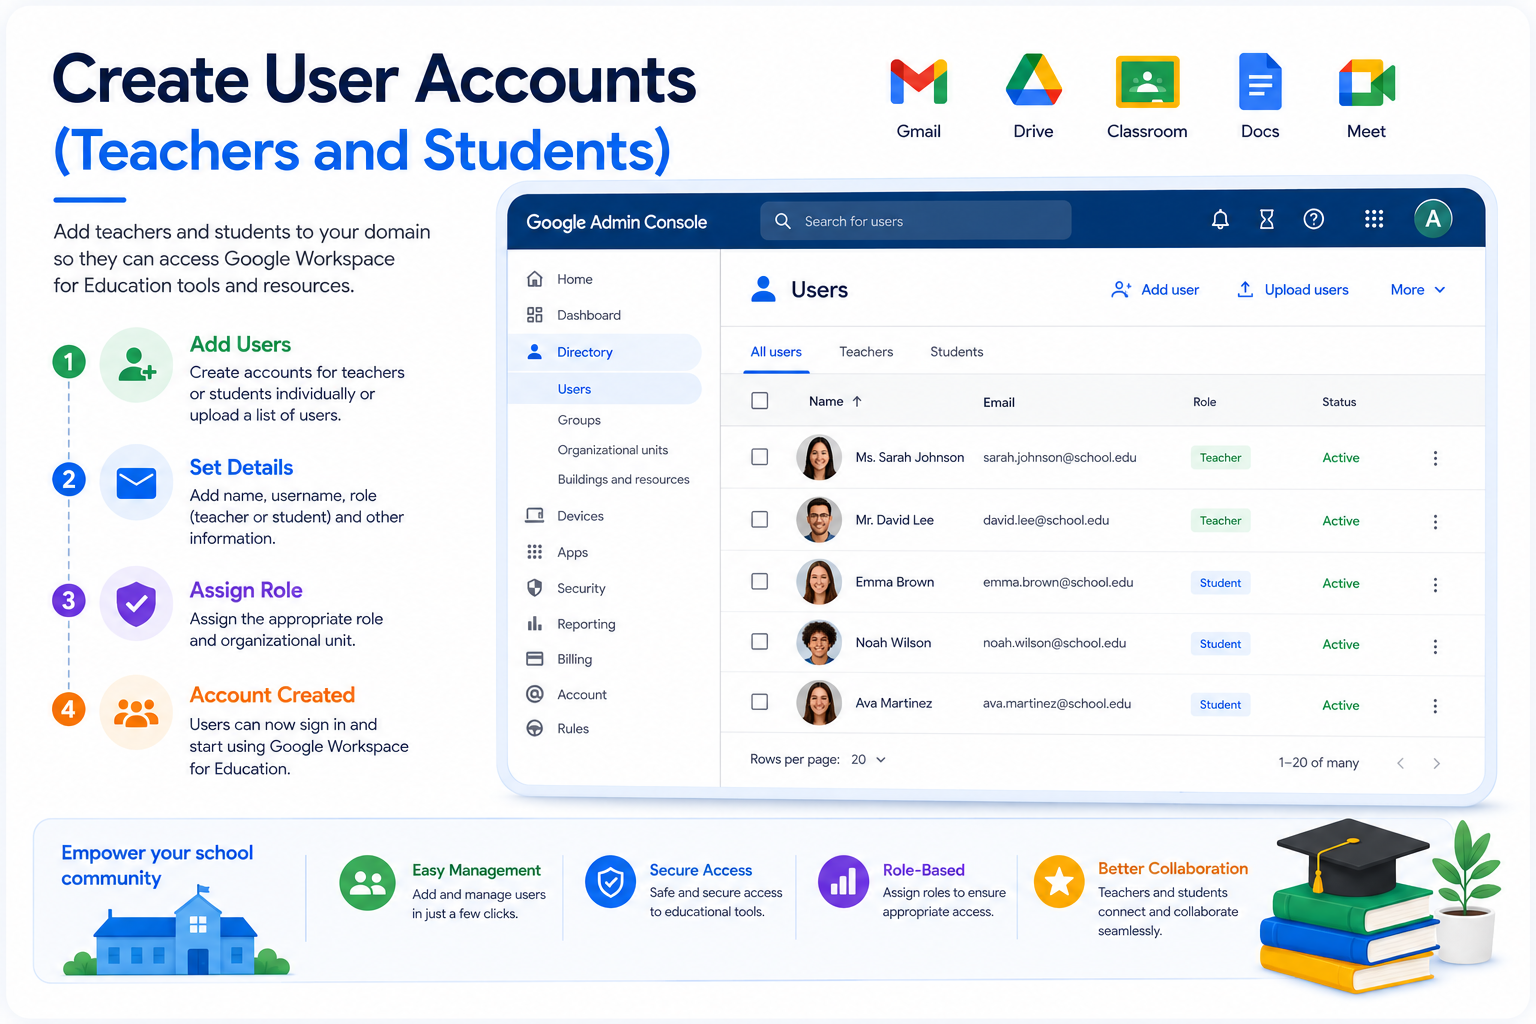Viewport: 1536px width, 1024px height.
Task: Expand the More dropdown menu
Action: click(x=1418, y=290)
